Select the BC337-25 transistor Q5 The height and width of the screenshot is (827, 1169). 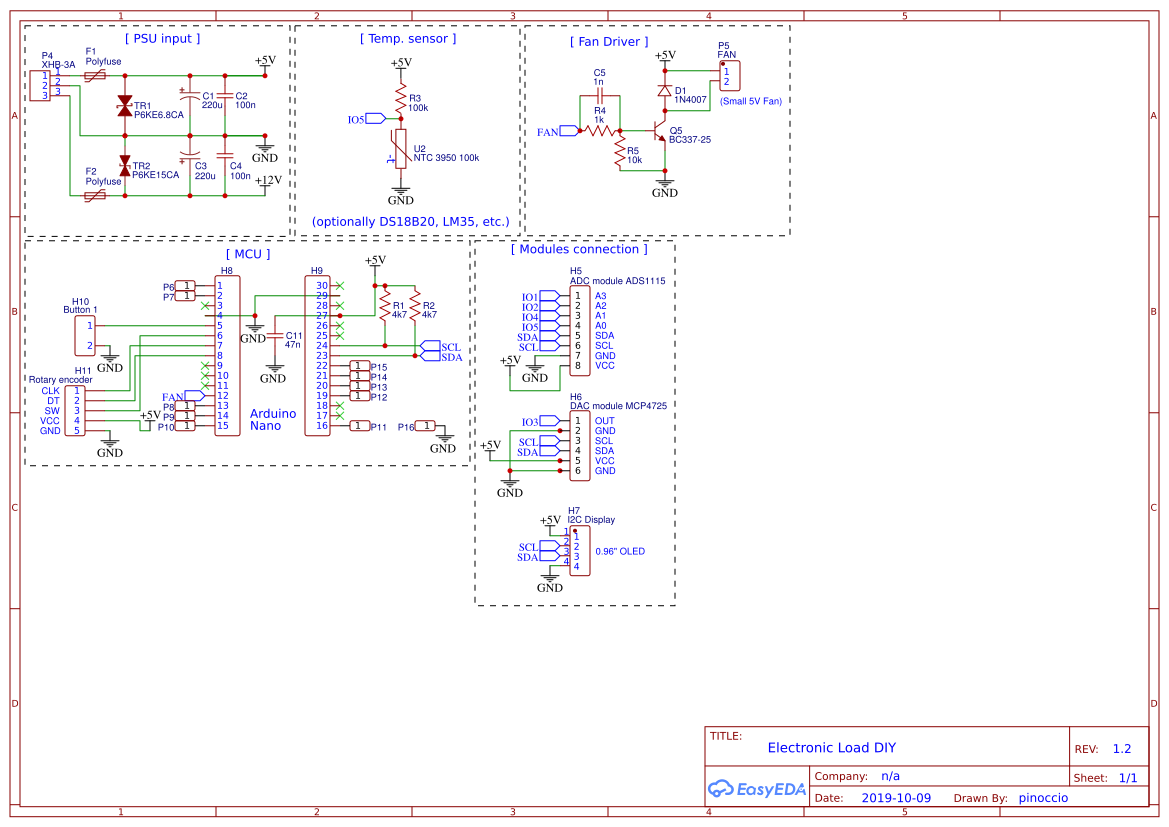[660, 132]
